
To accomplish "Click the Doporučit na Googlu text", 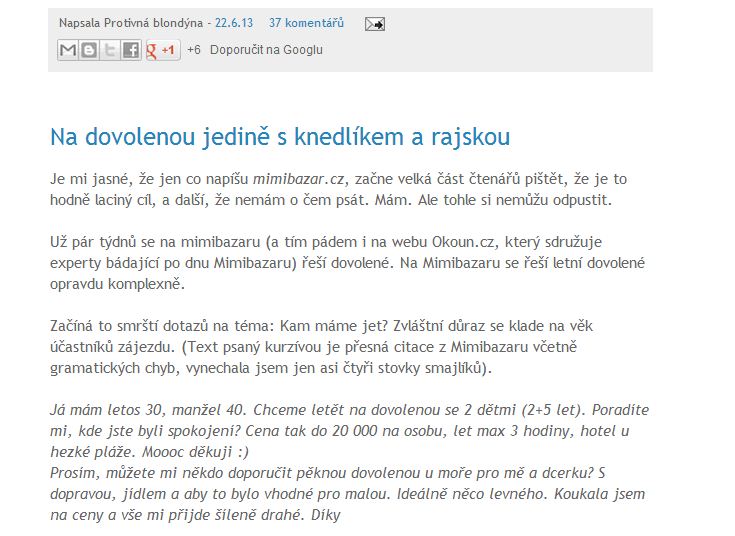I will click(266, 50).
